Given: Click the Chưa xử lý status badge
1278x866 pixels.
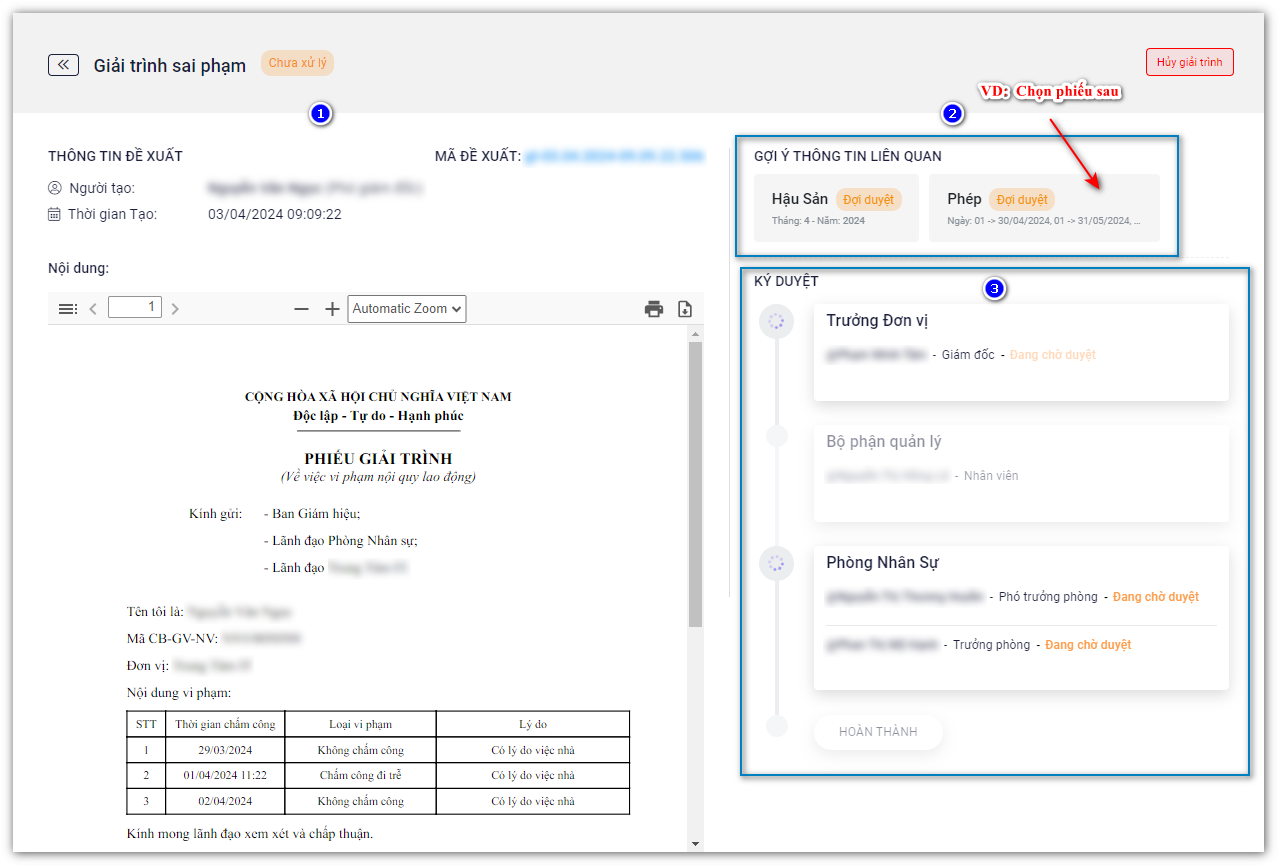Looking at the screenshot, I should [297, 63].
